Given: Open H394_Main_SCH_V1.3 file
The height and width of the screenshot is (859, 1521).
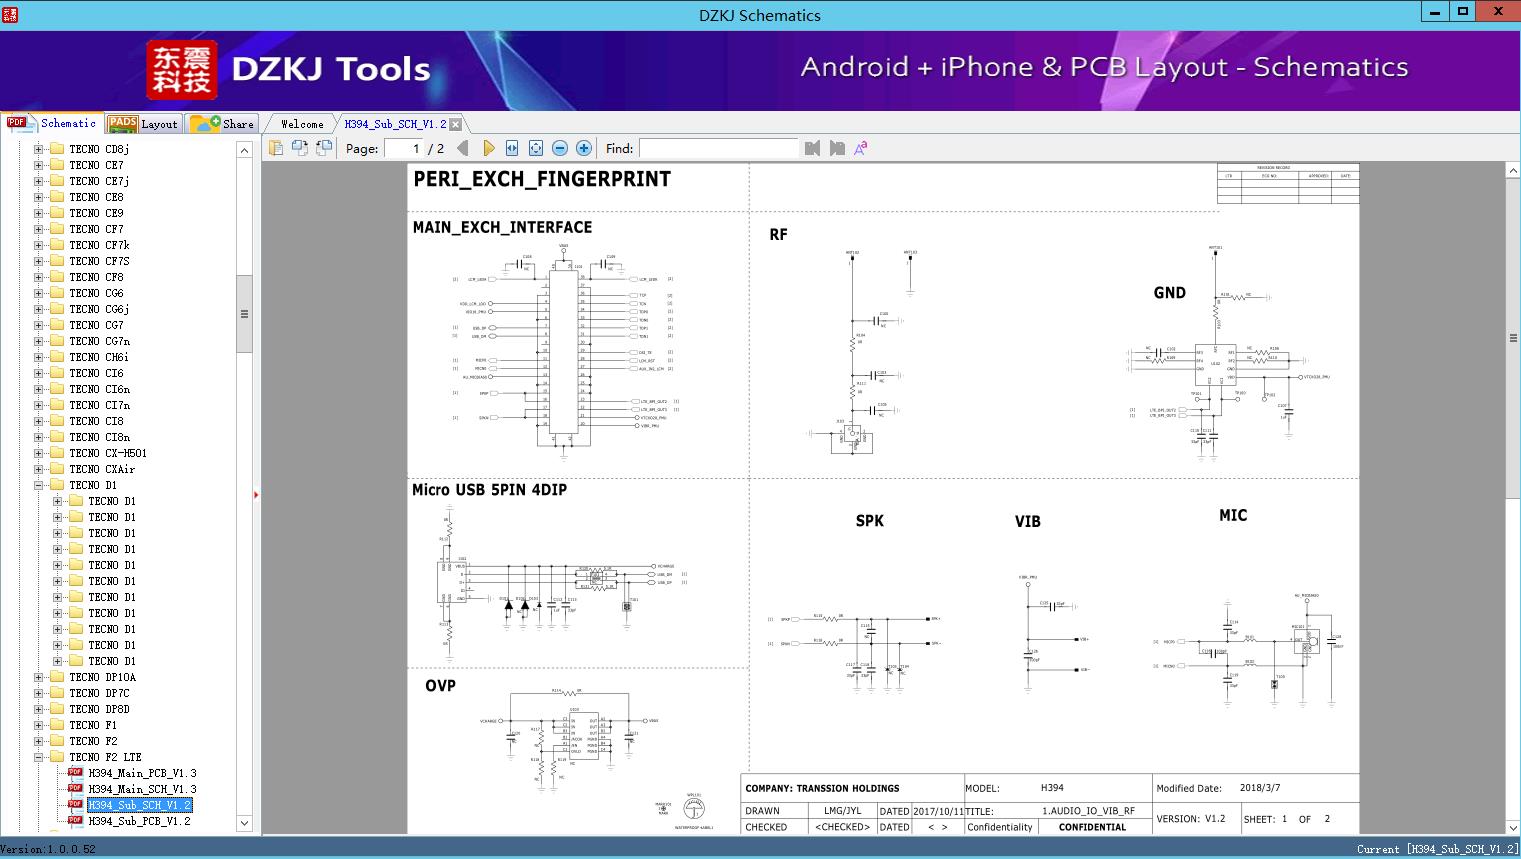Looking at the screenshot, I should [142, 789].
